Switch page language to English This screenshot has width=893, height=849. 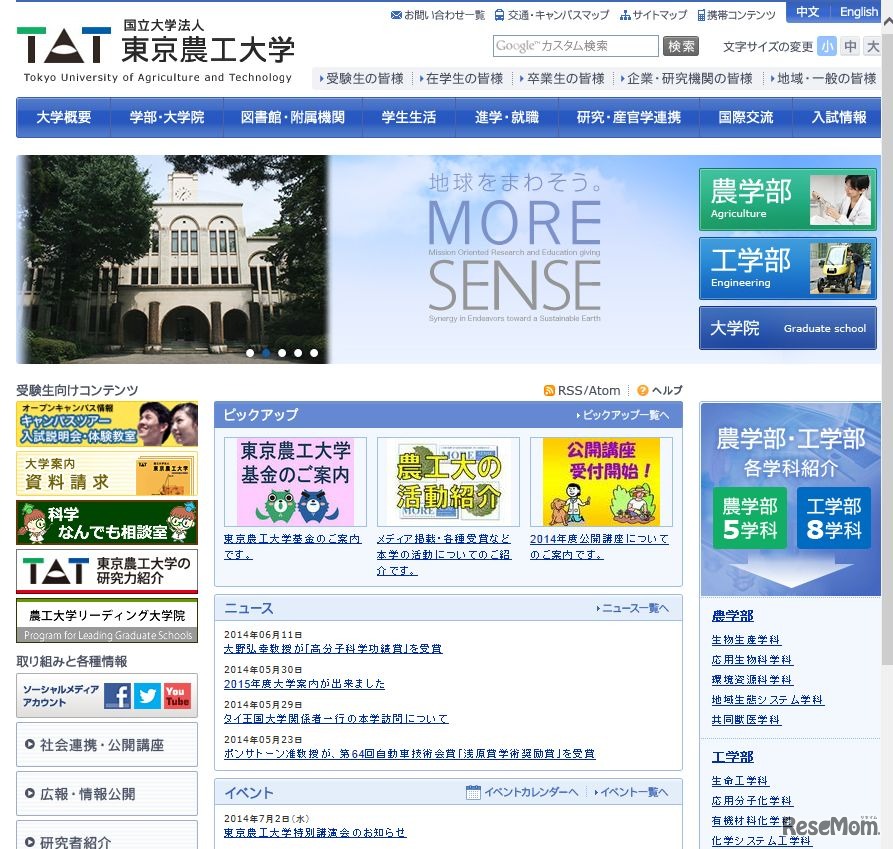pyautogui.click(x=858, y=11)
